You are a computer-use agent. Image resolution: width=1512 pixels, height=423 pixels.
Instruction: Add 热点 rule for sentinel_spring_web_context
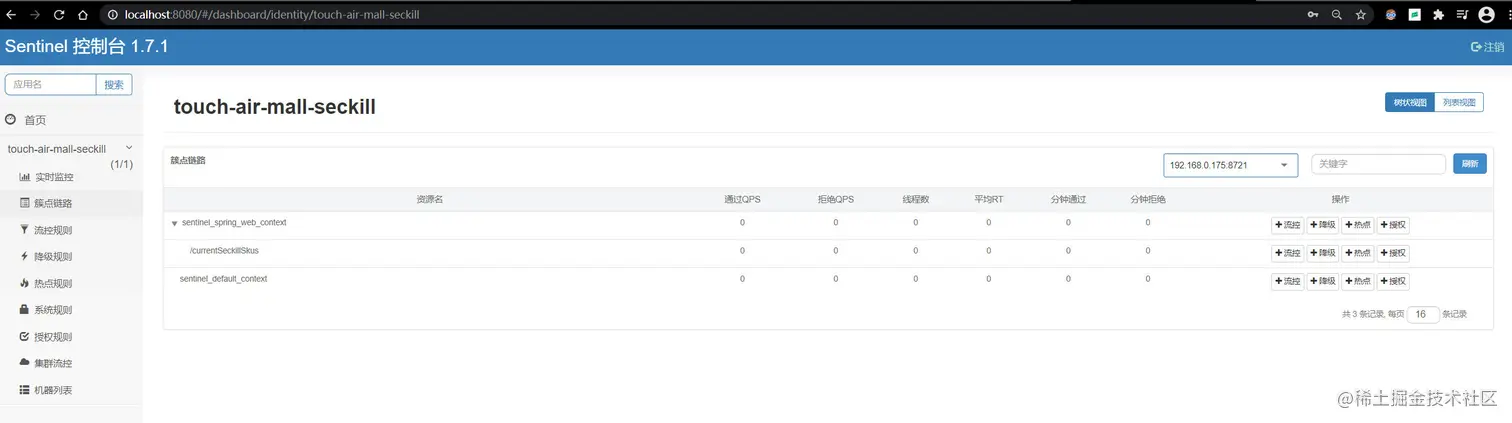click(x=1358, y=225)
